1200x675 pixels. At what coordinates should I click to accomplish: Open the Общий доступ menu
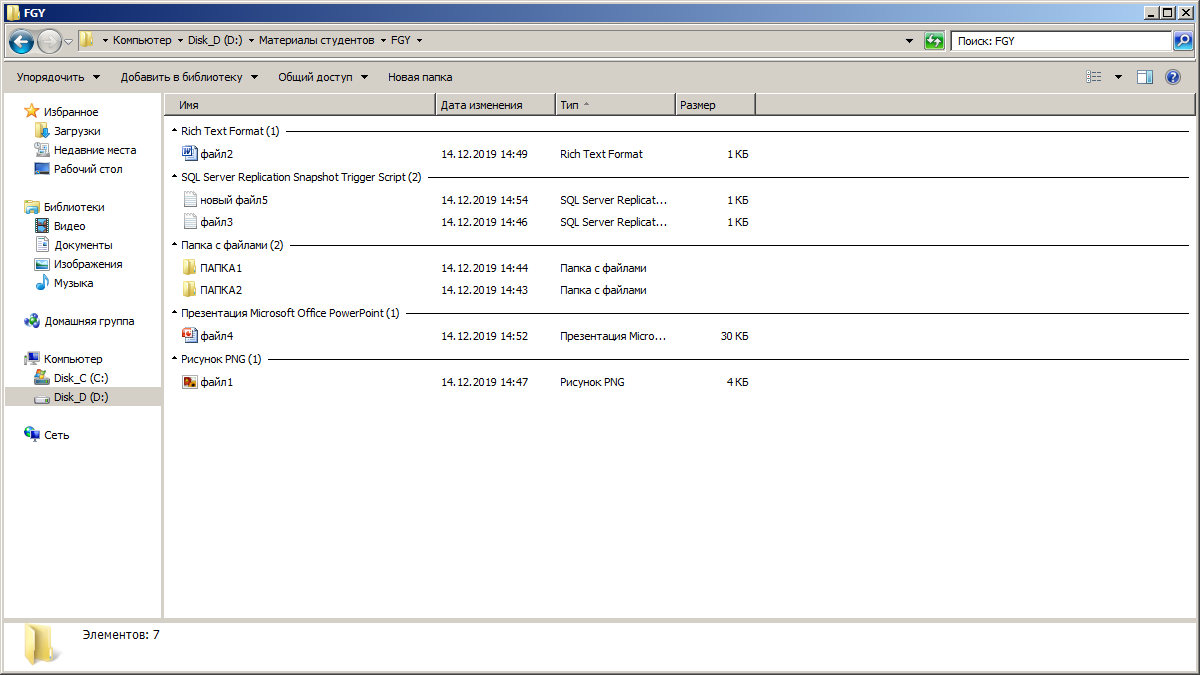[323, 77]
